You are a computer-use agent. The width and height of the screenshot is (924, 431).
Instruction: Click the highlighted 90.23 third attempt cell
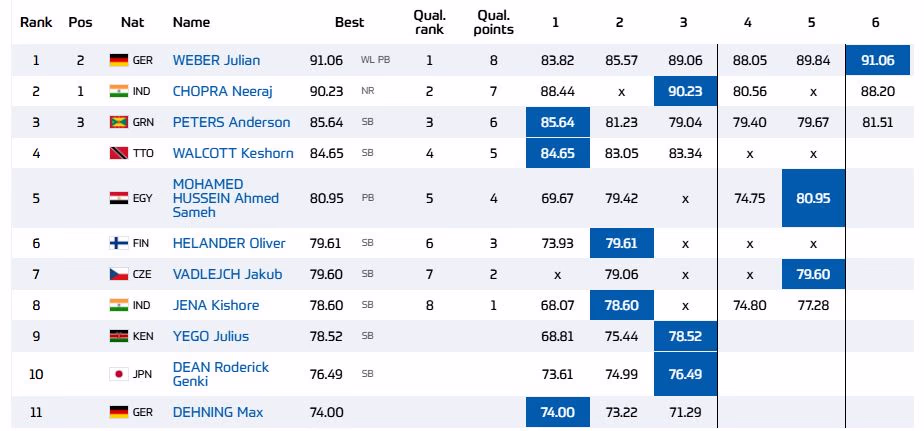pos(685,92)
